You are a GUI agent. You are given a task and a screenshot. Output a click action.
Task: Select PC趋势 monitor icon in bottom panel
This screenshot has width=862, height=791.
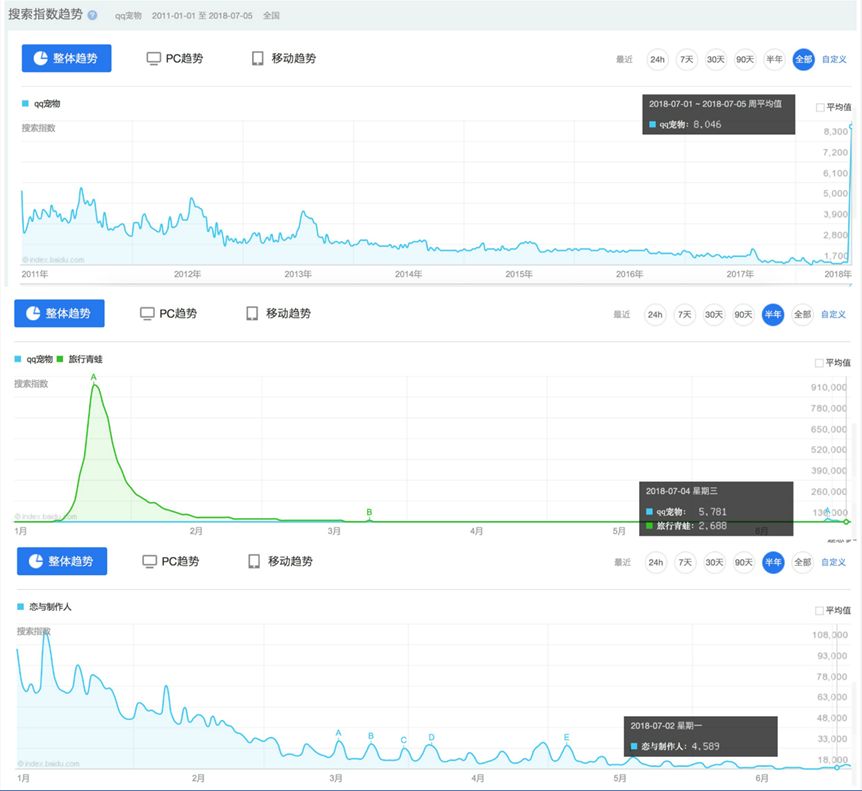150,561
